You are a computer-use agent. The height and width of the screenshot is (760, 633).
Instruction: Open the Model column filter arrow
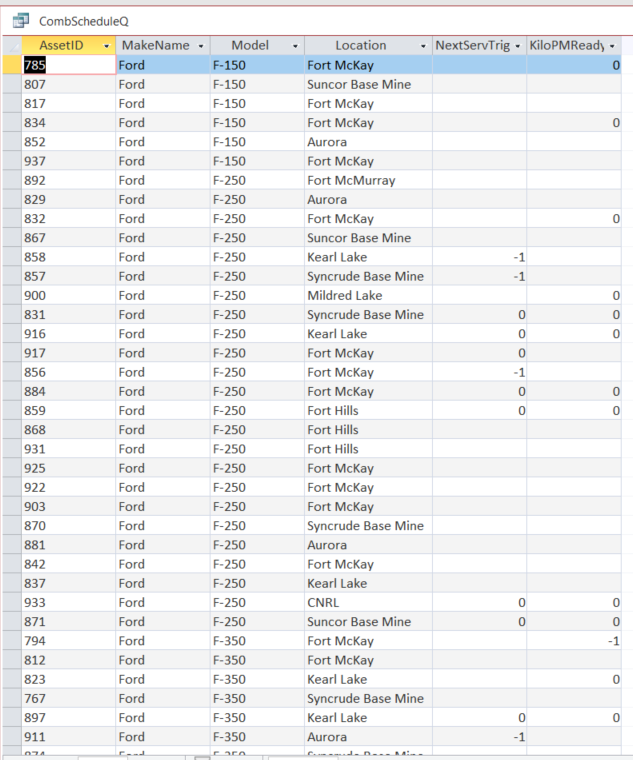(295, 46)
